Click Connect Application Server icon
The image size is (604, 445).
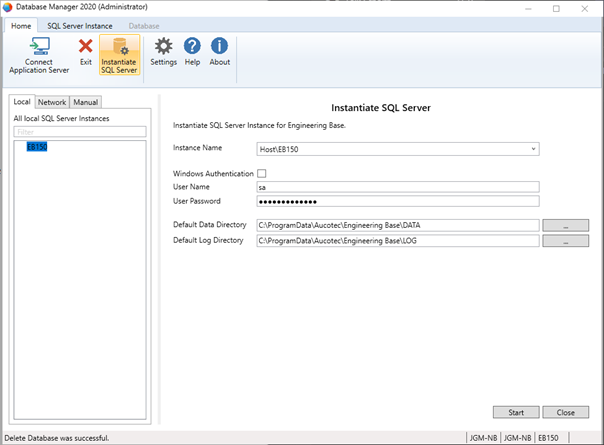pos(39,47)
